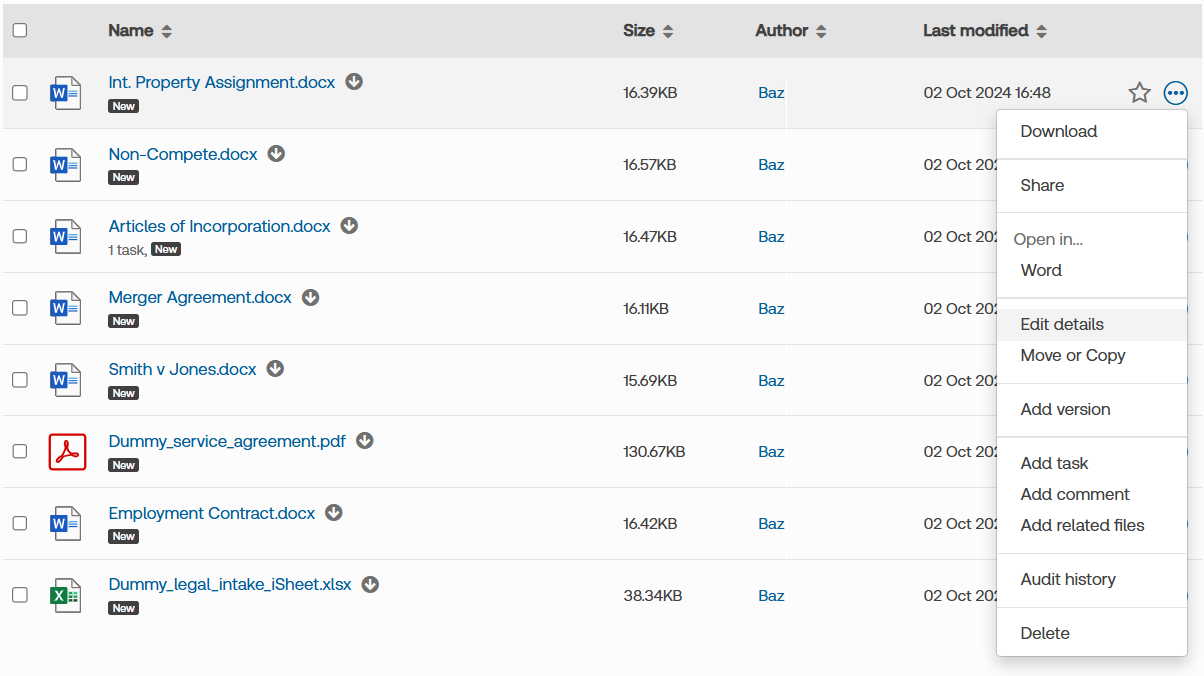The width and height of the screenshot is (1204, 676).
Task: Click the favorite star icon for Int. Property Assignment
Action: click(1139, 93)
